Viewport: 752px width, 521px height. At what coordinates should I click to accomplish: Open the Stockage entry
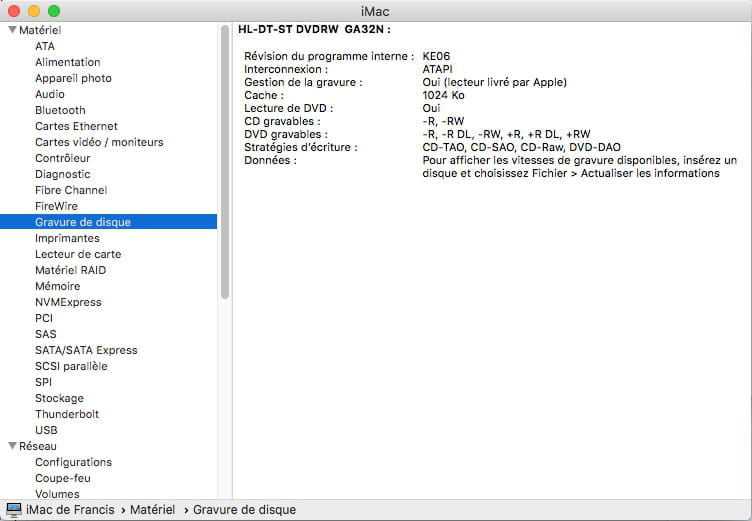tap(59, 398)
